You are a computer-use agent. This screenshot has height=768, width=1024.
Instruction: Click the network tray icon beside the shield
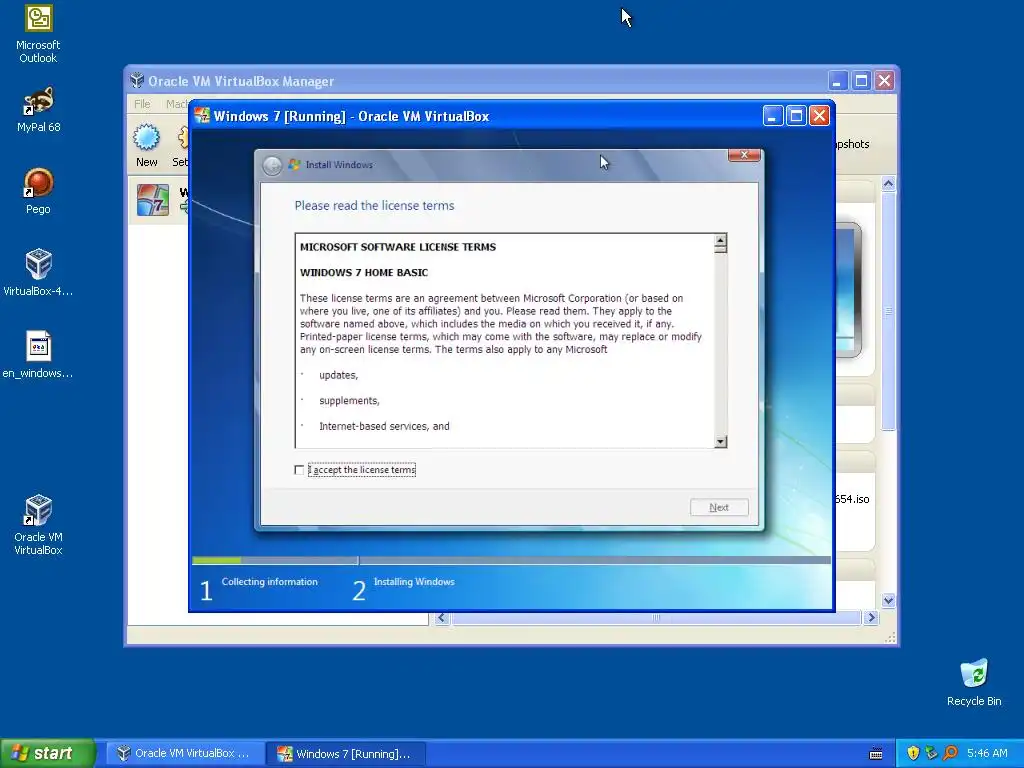pyautogui.click(x=931, y=753)
